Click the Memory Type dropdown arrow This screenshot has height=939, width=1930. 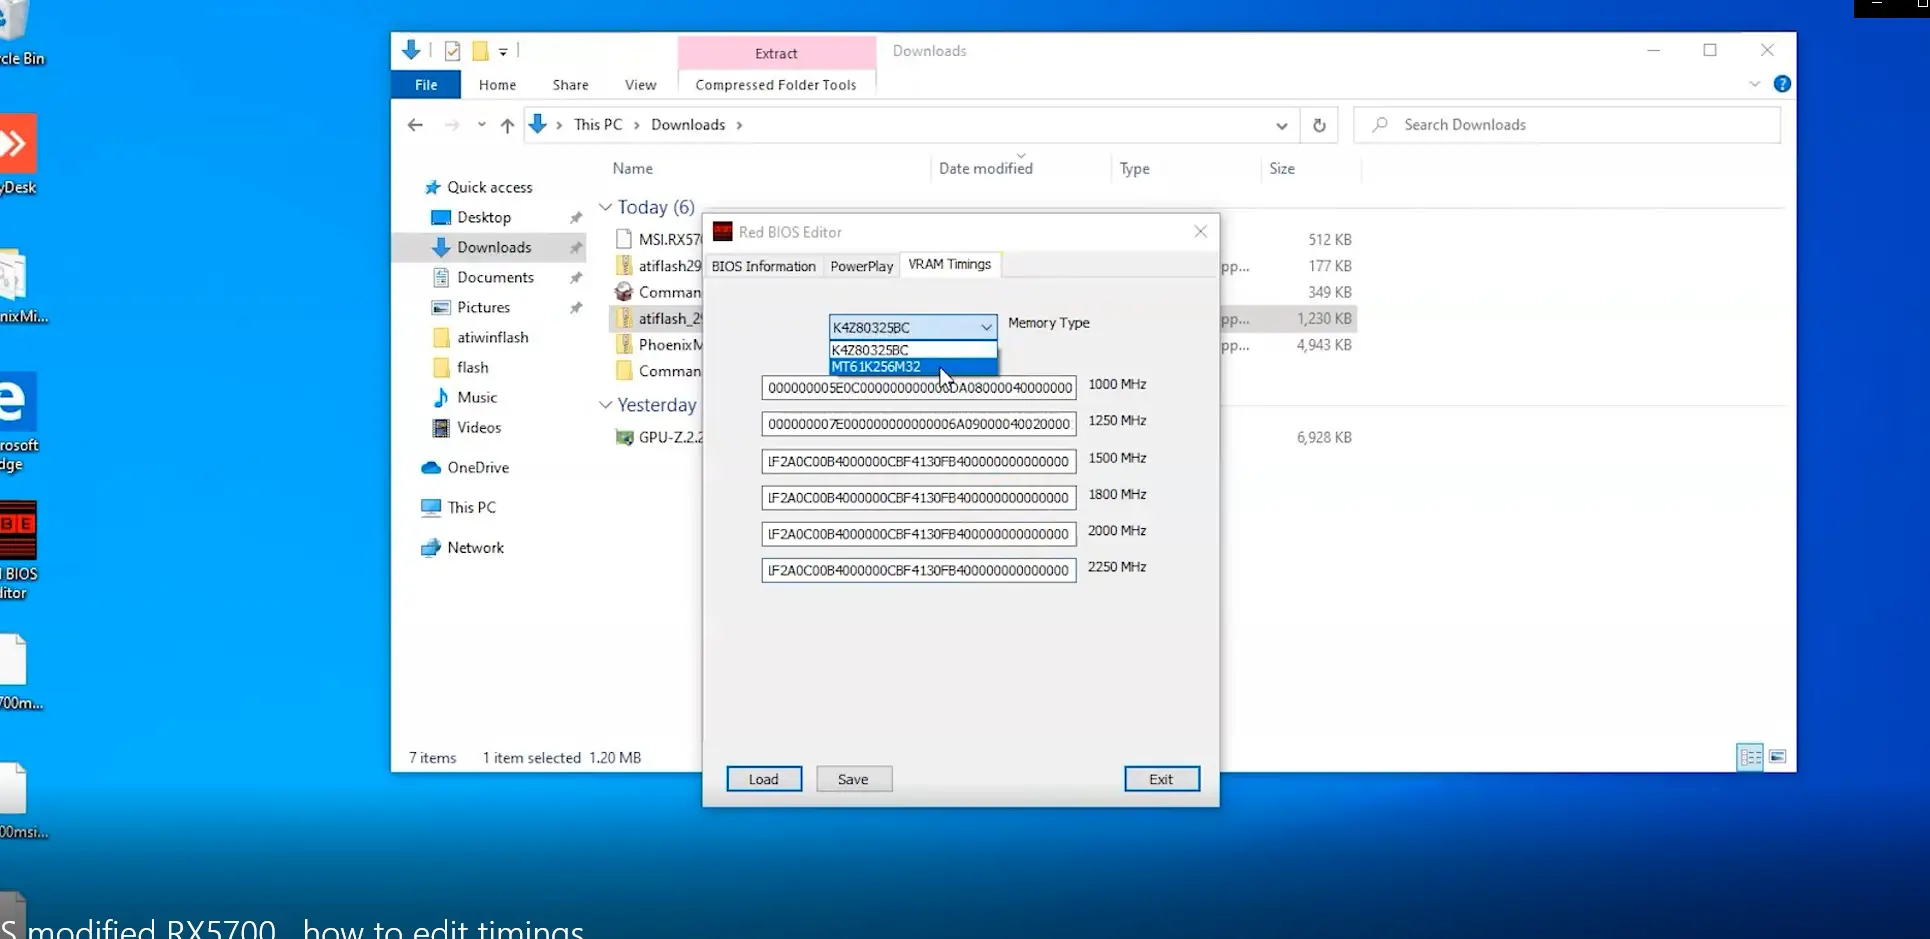[986, 327]
